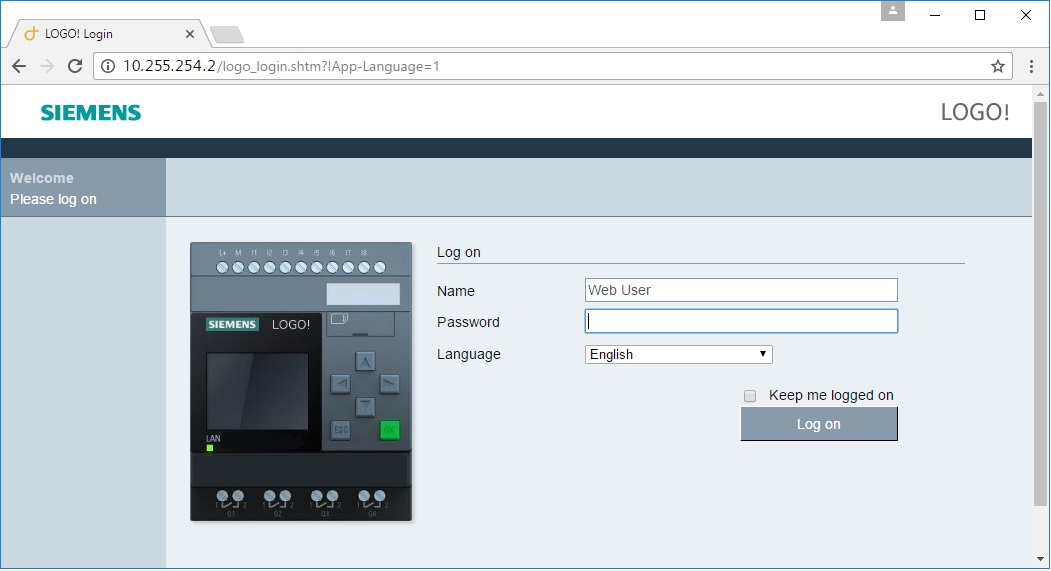Viewport: 1051px width, 571px height.
Task: Click the browser forward arrow
Action: coord(47,66)
